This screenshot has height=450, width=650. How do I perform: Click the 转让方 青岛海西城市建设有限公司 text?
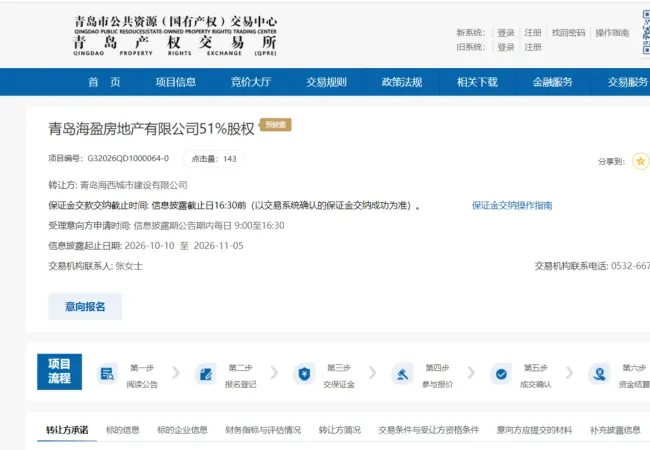pyautogui.click(x=118, y=185)
